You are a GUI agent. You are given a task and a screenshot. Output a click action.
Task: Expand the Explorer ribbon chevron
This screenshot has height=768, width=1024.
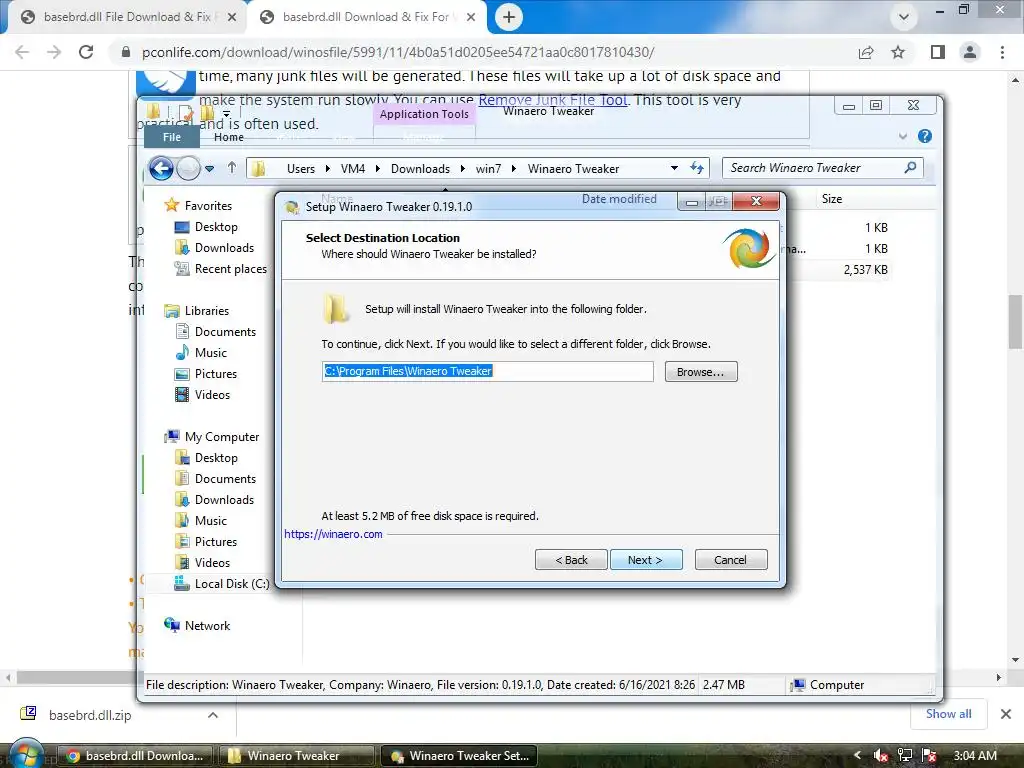click(x=903, y=136)
